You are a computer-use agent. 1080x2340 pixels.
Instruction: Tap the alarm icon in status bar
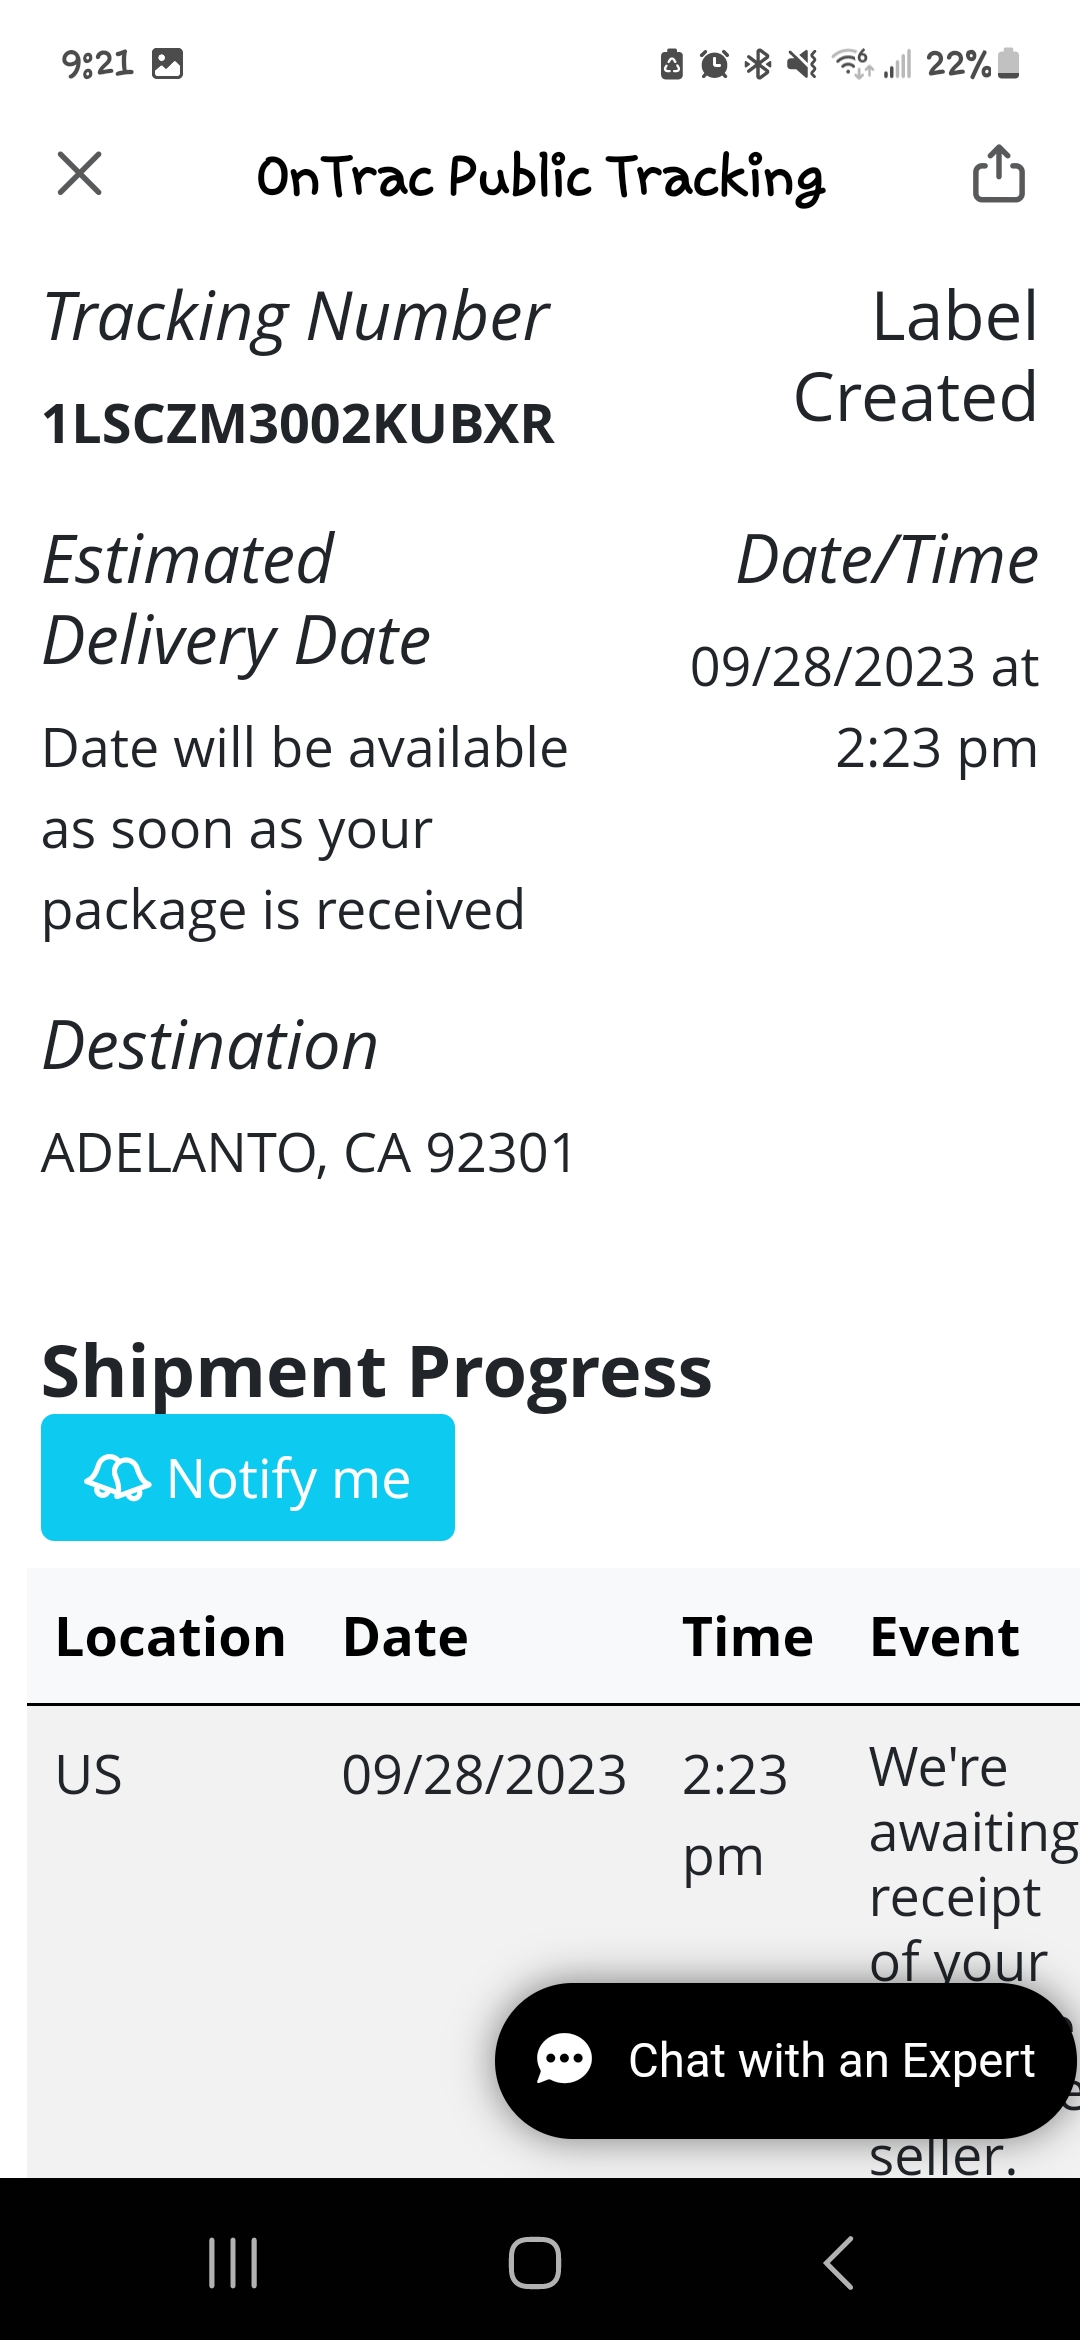(x=714, y=65)
